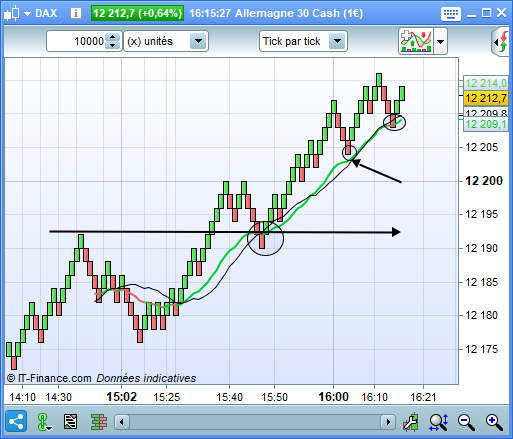Open the chart style candlestick icon
The height and width of the screenshot is (439, 513).
(x=11, y=14)
